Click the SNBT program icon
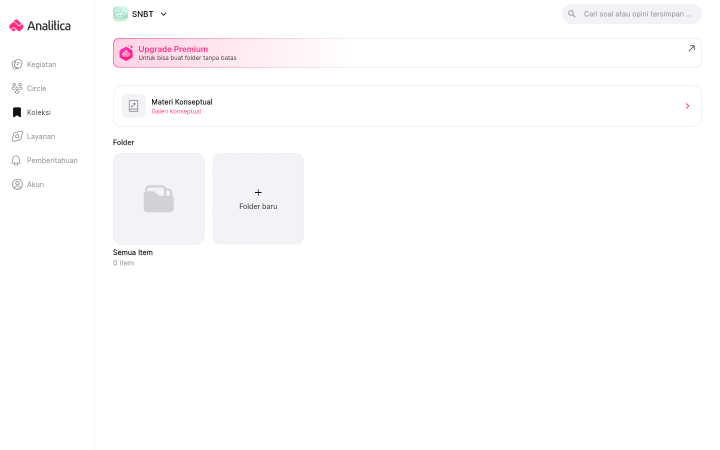 coord(120,14)
